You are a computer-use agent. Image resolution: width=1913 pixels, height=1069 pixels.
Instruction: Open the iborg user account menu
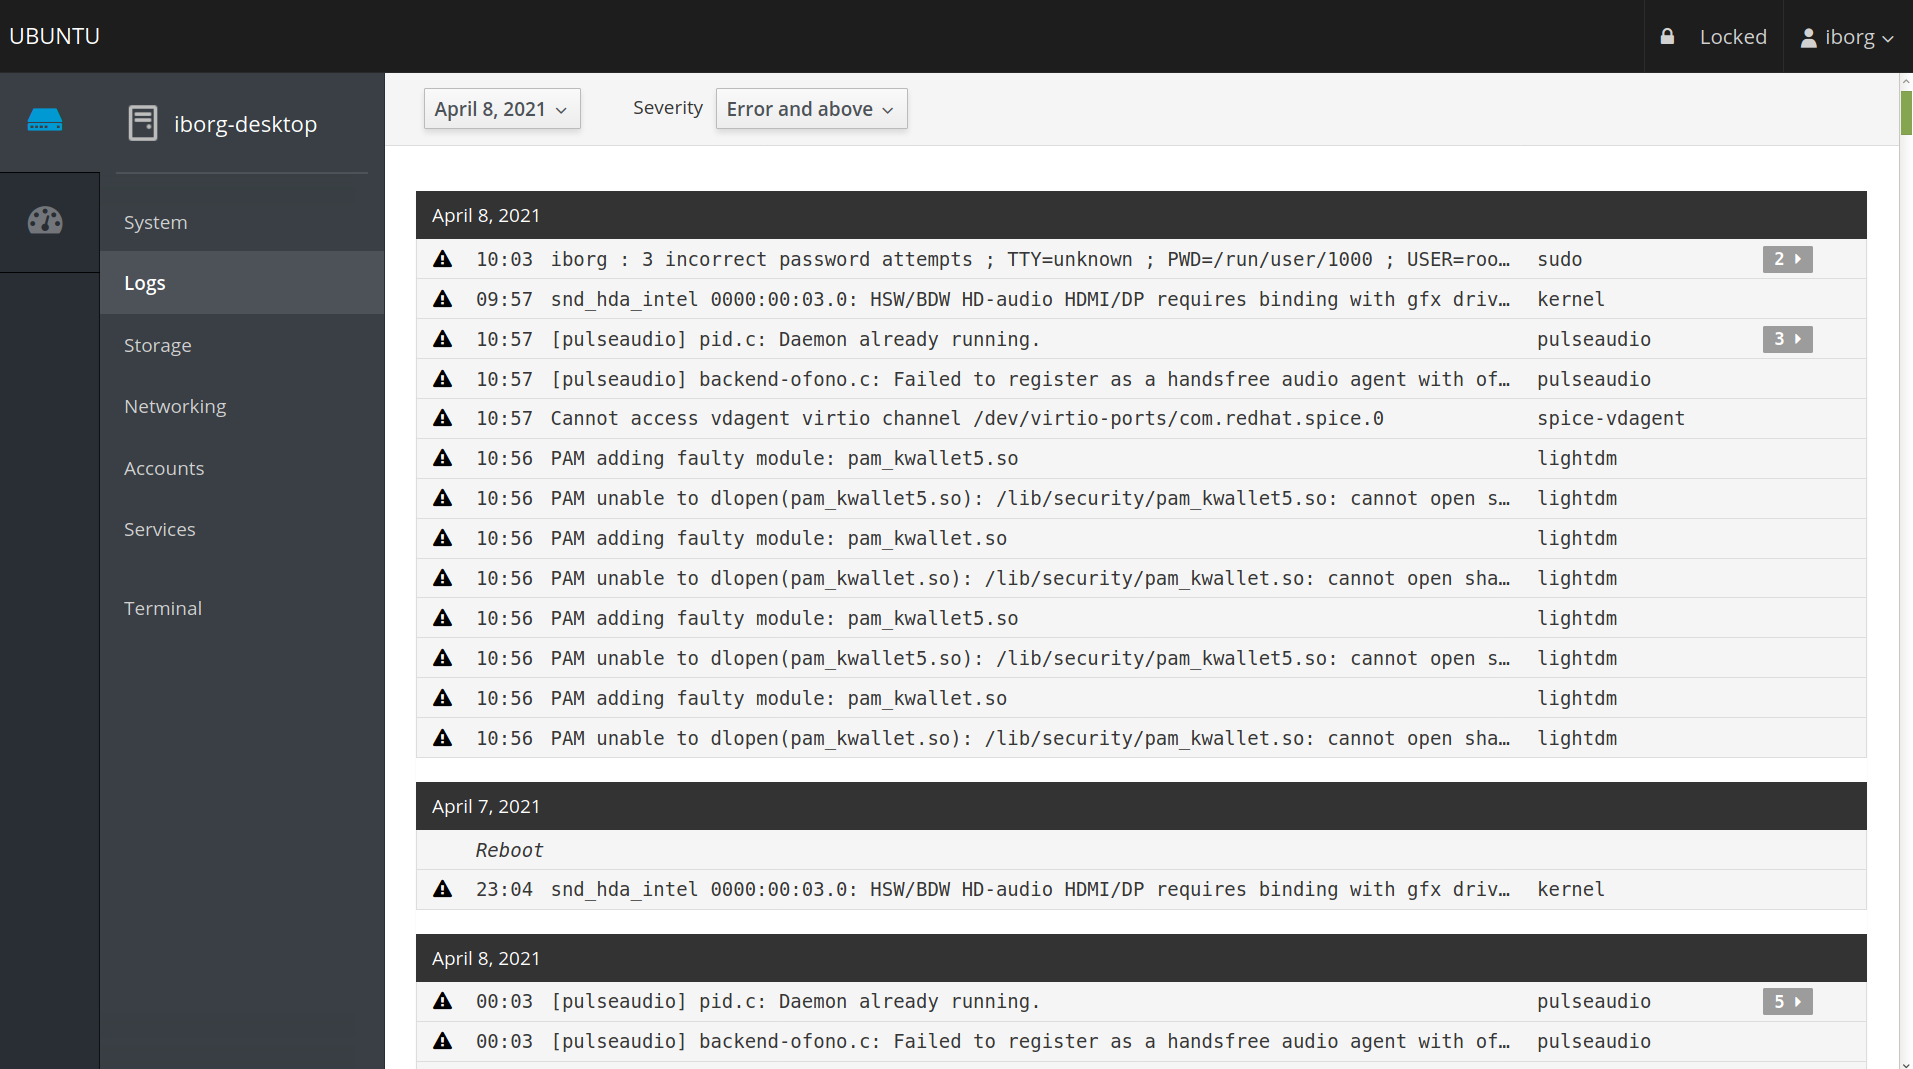coord(1847,37)
